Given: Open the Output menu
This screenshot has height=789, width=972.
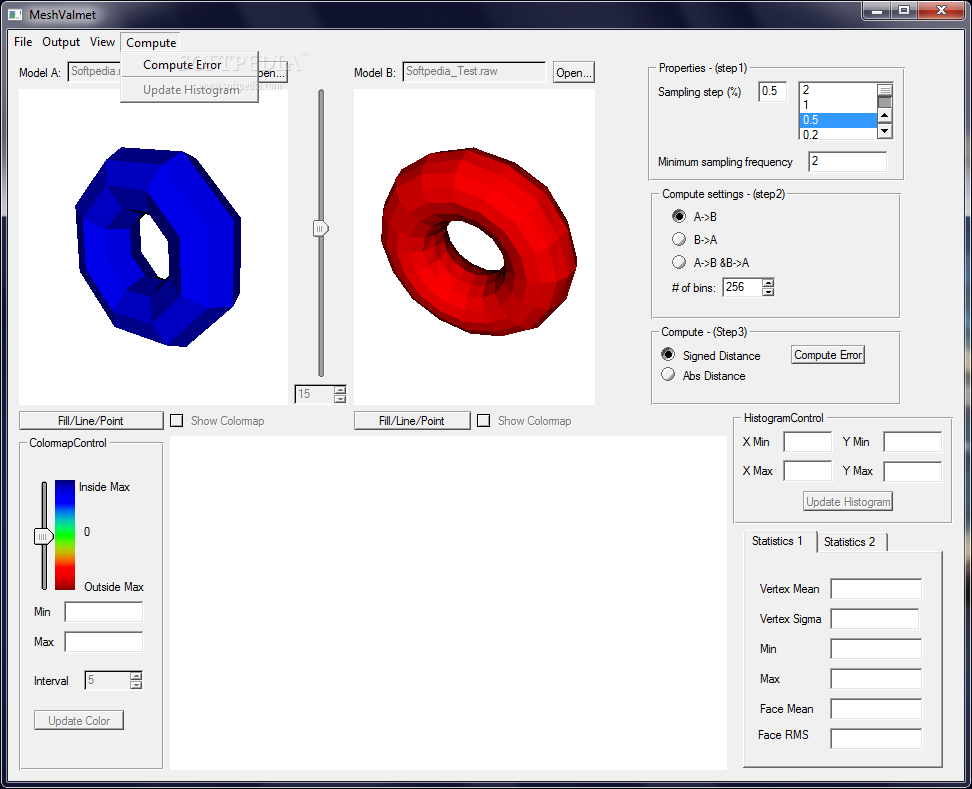Looking at the screenshot, I should click(61, 42).
